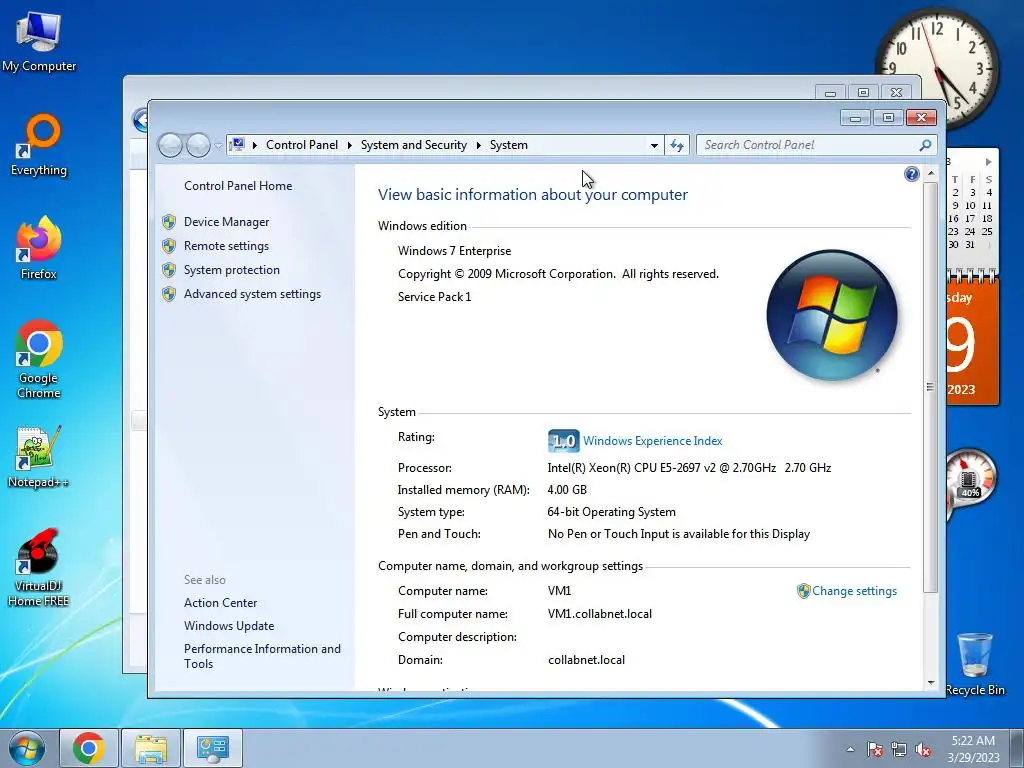Click the CPU meter gadget
Screen dimensions: 1024x768
click(970, 482)
